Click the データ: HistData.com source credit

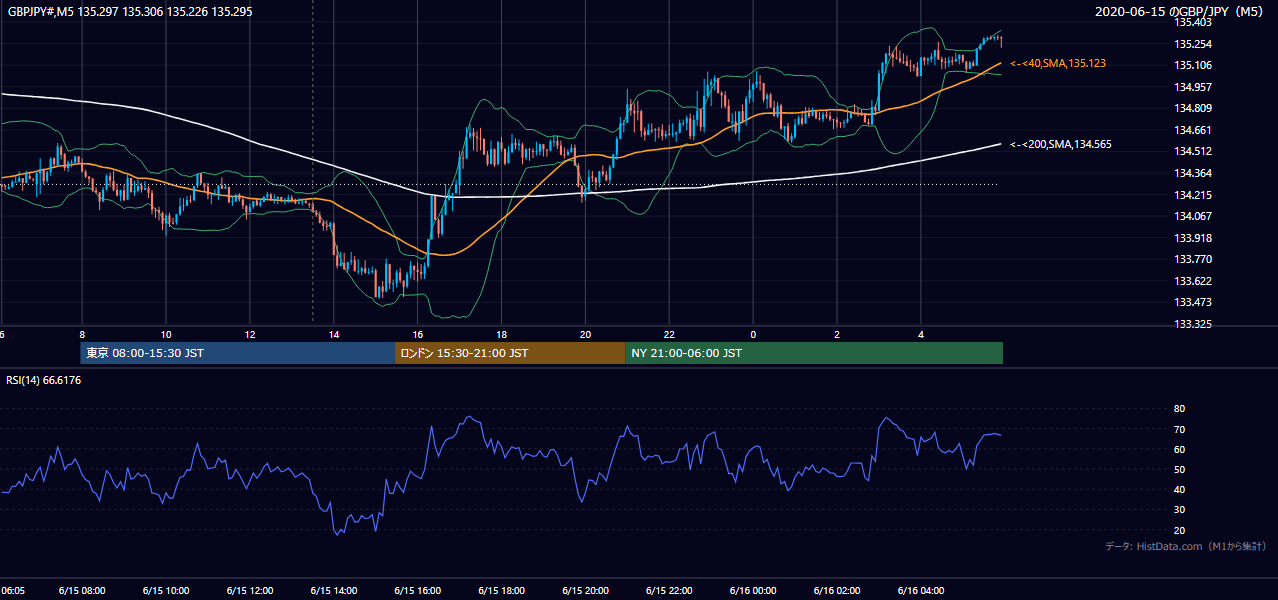tap(1186, 546)
